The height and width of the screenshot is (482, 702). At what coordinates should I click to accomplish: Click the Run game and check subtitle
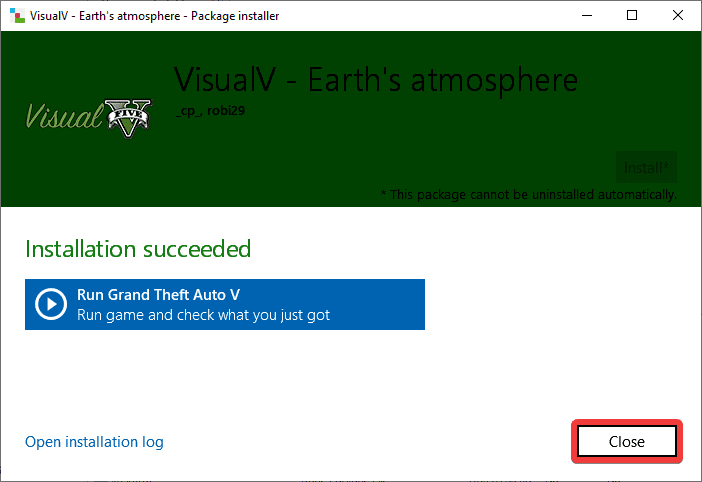pos(203,315)
